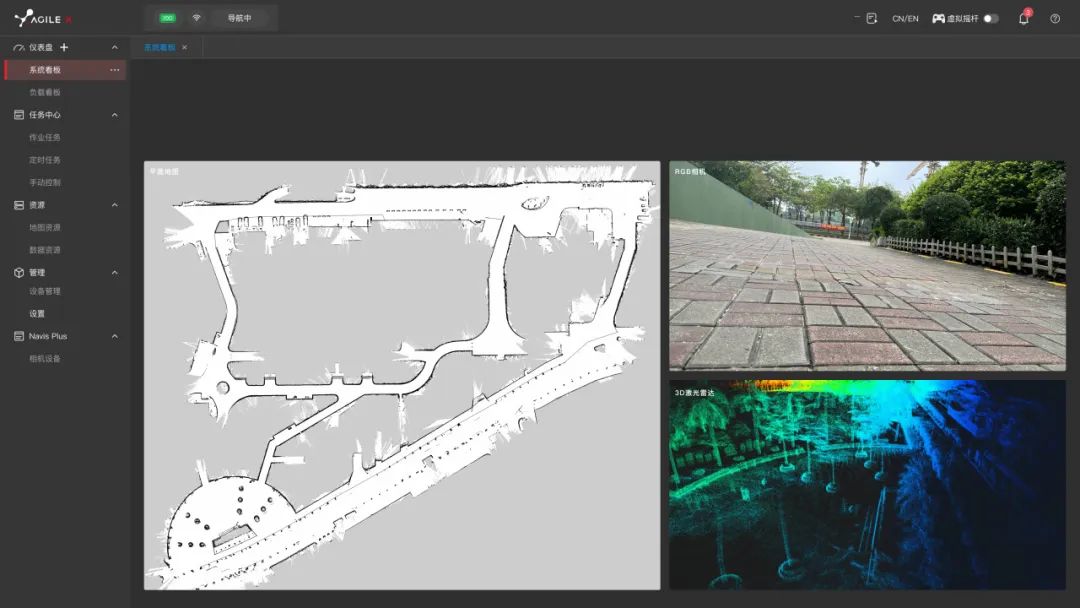Click the Wi-Fi signal status icon
1080x608 pixels.
pyautogui.click(x=196, y=18)
